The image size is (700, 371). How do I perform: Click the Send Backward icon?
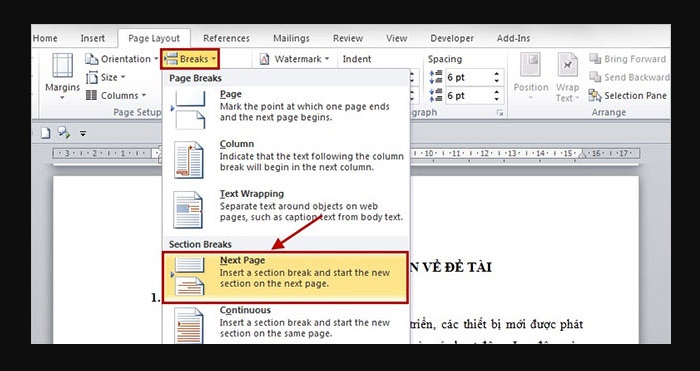coord(595,77)
